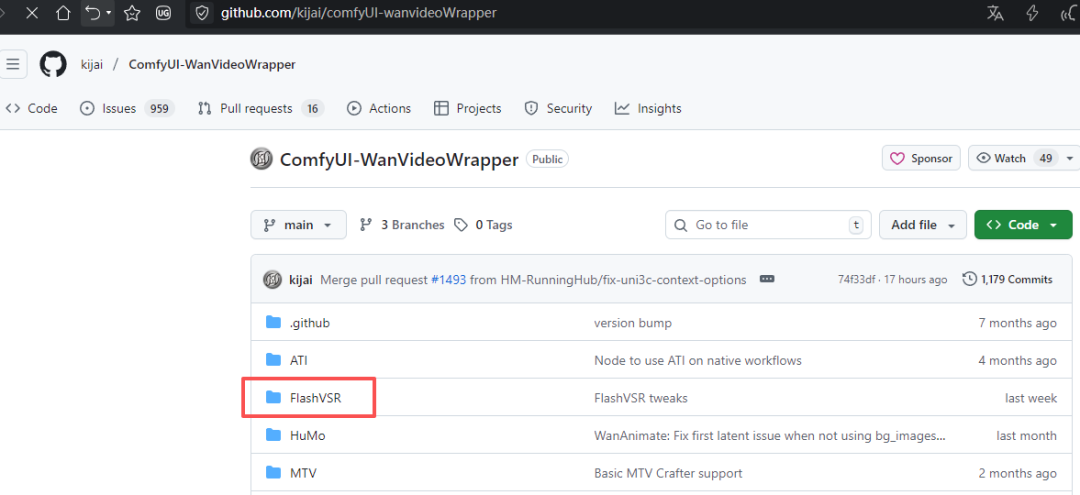
Task: Stop loading with the browser X button
Action: click(32, 13)
